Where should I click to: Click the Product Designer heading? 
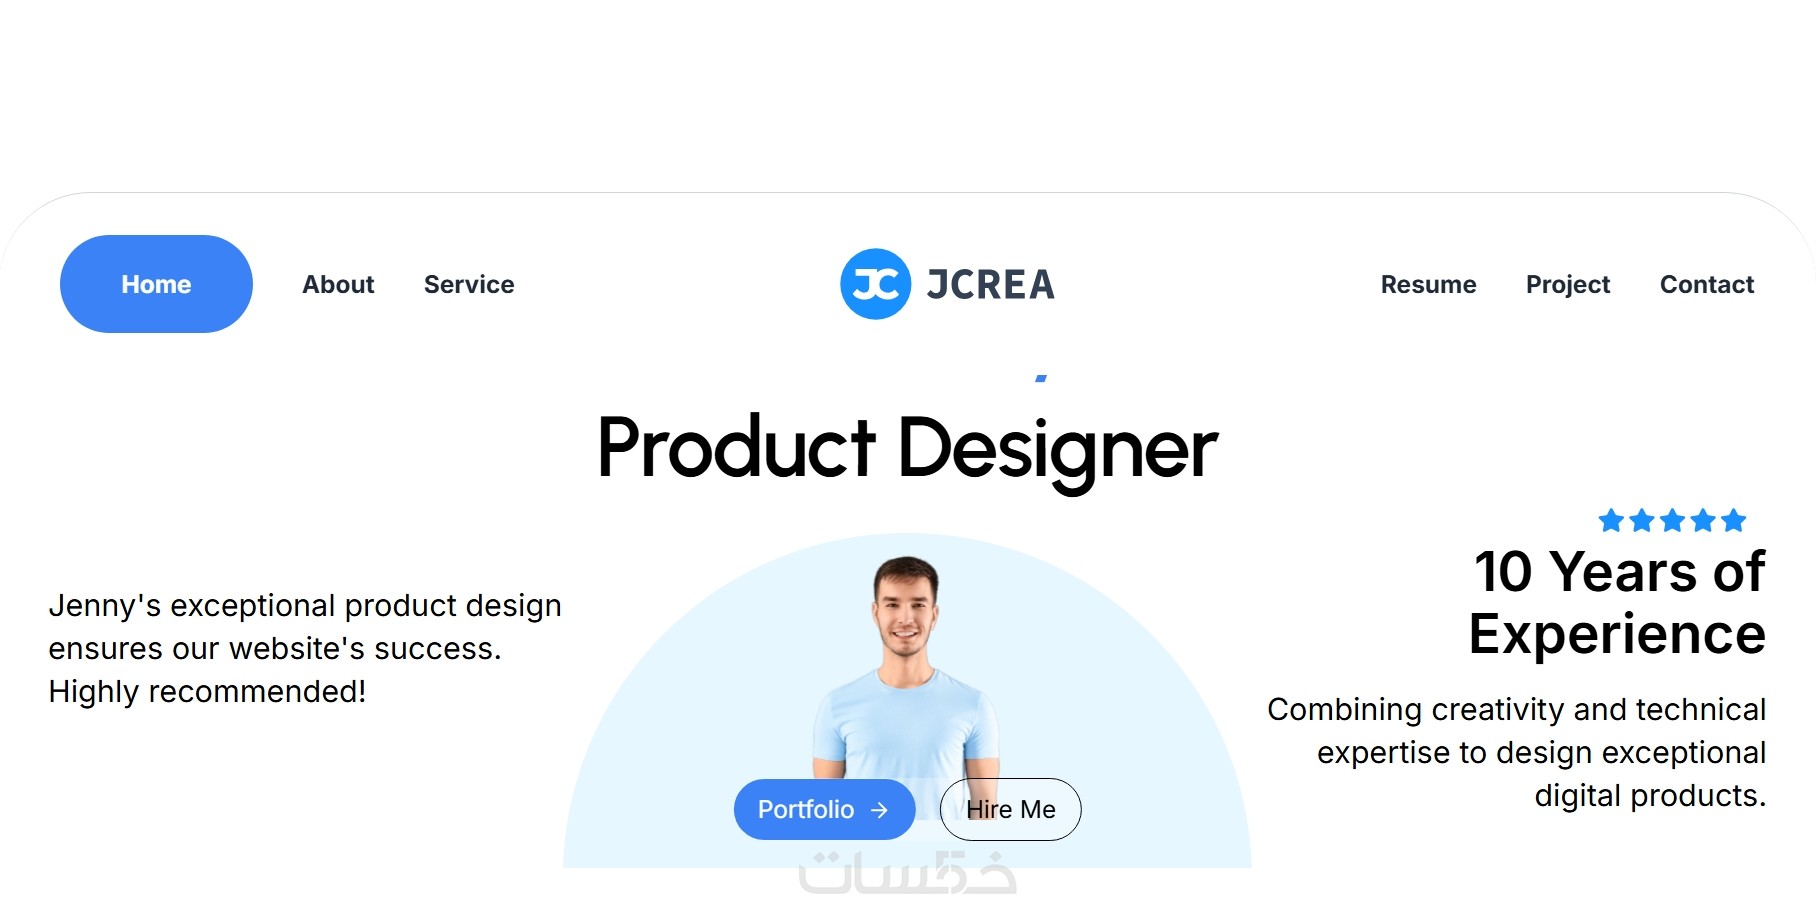point(907,448)
